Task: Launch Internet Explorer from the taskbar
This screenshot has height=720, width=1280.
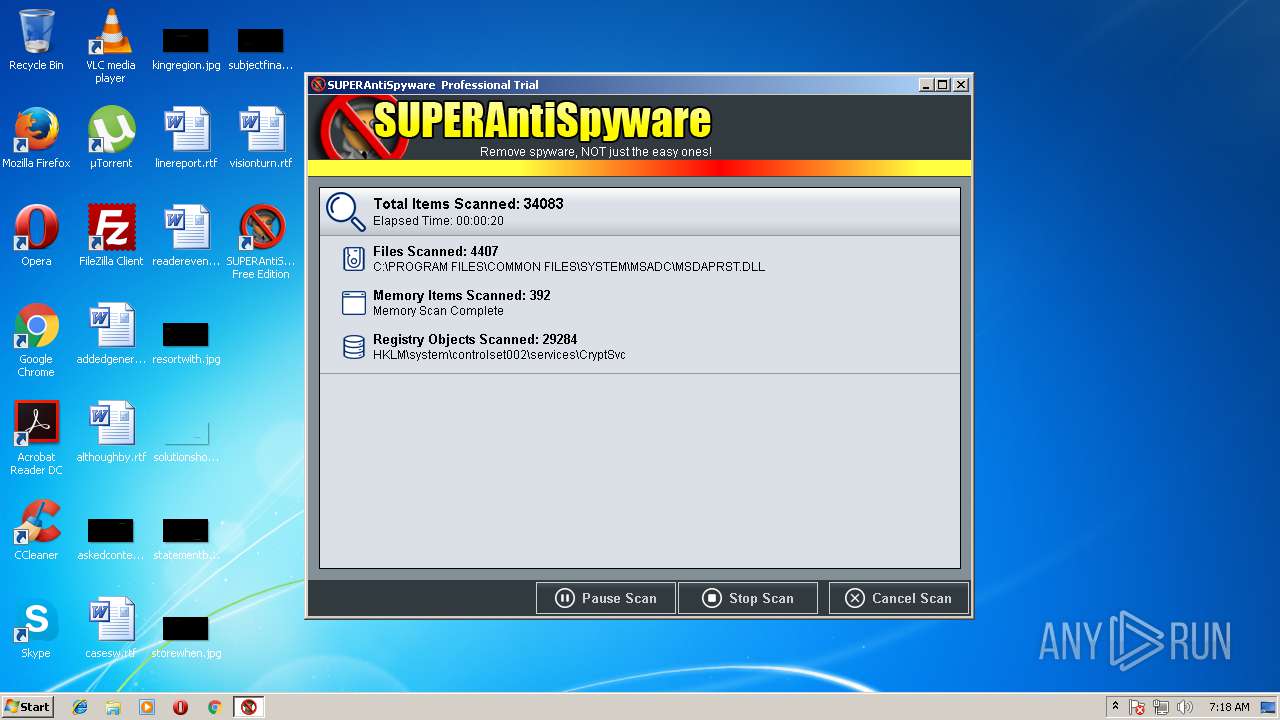Action: click(x=80, y=707)
